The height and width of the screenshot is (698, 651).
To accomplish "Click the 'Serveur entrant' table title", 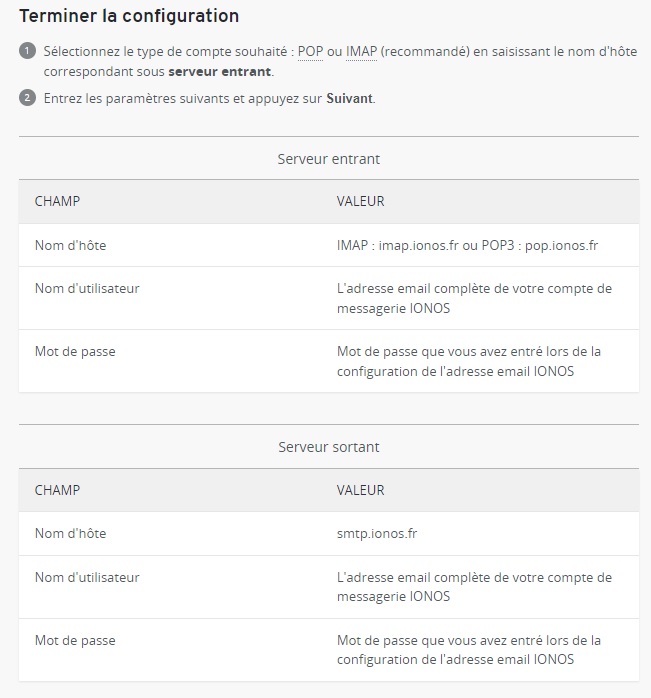I will [328, 158].
